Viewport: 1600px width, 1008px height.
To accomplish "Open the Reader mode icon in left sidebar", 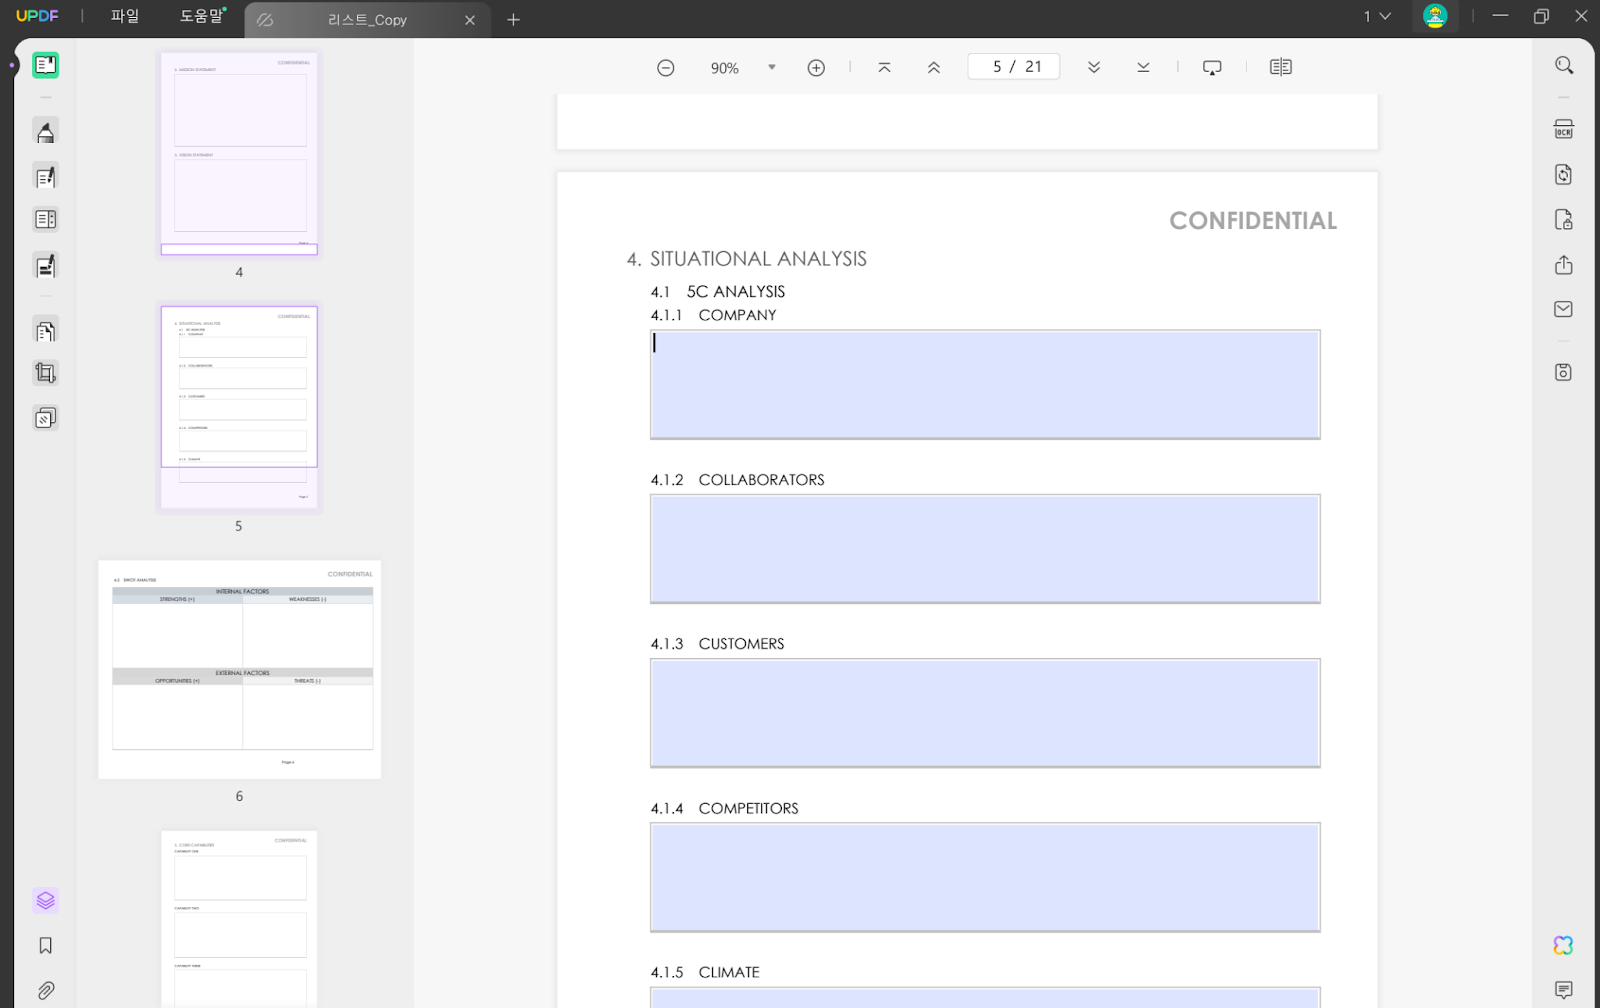I will coord(45,65).
